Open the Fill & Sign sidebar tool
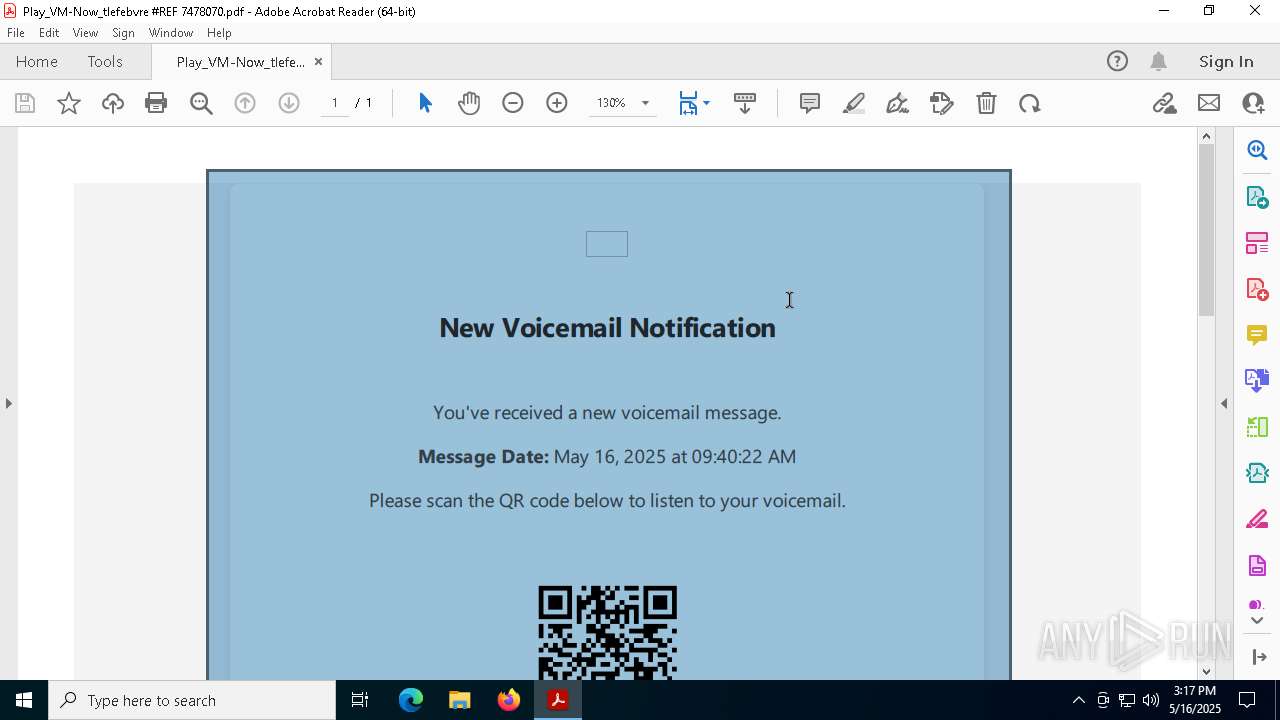 click(1257, 519)
